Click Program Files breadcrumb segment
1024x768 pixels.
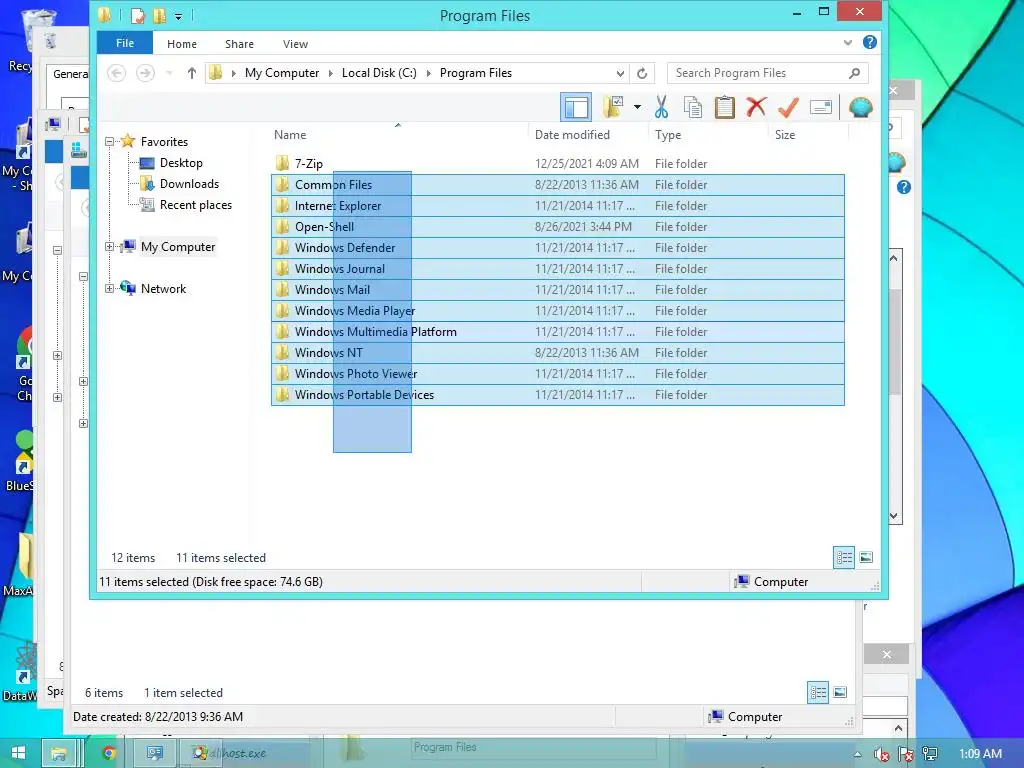click(x=475, y=72)
